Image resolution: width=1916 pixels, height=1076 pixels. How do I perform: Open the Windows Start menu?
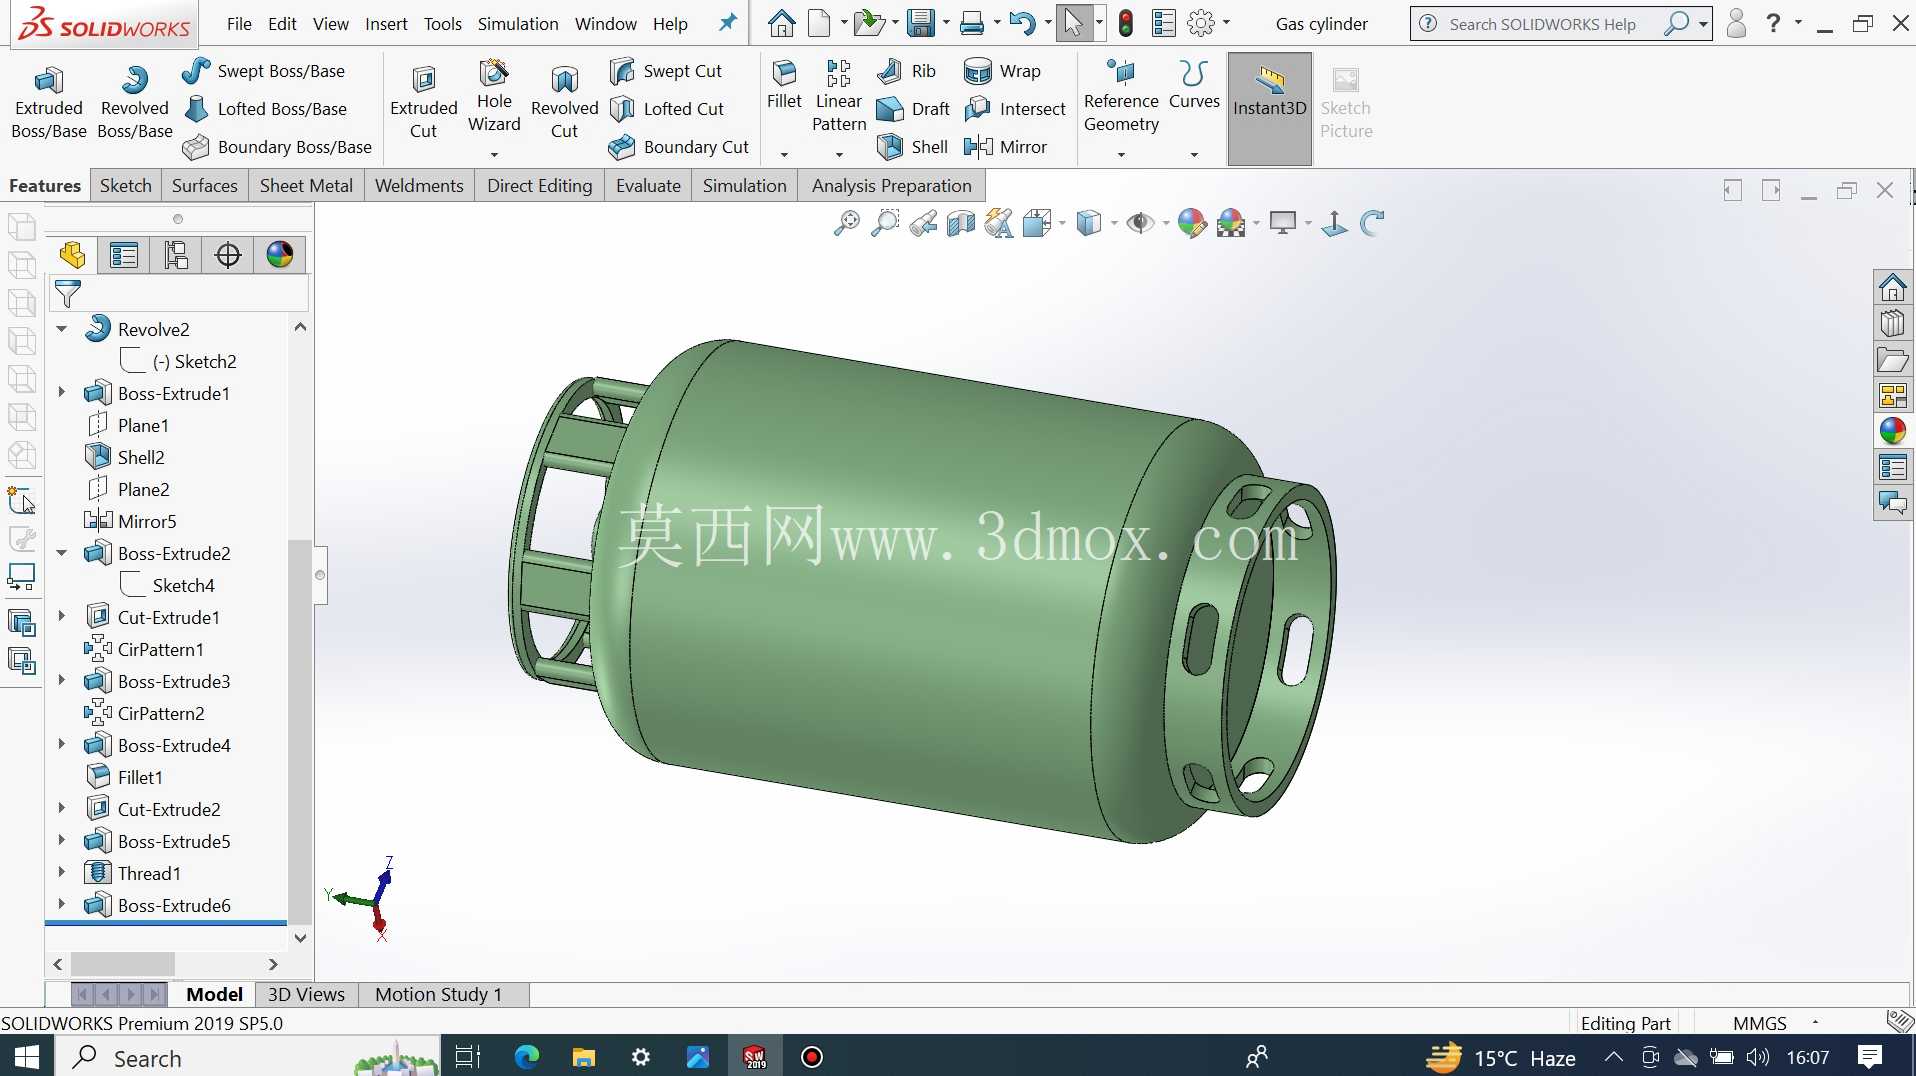(x=27, y=1057)
